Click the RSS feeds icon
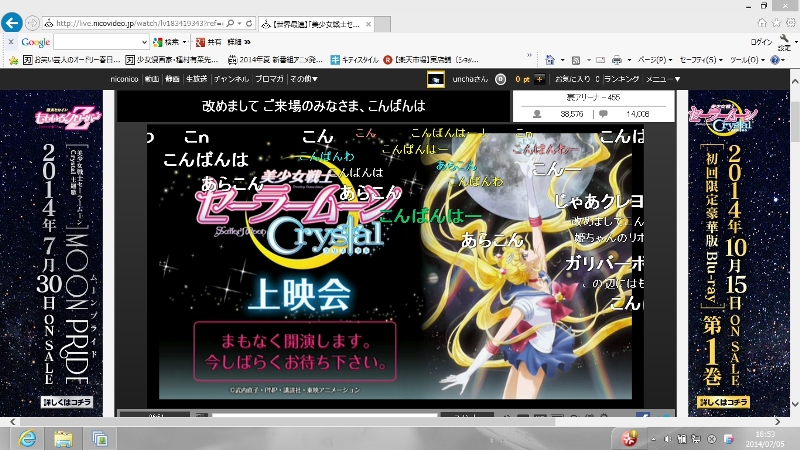This screenshot has height=450, width=800. [x=576, y=60]
